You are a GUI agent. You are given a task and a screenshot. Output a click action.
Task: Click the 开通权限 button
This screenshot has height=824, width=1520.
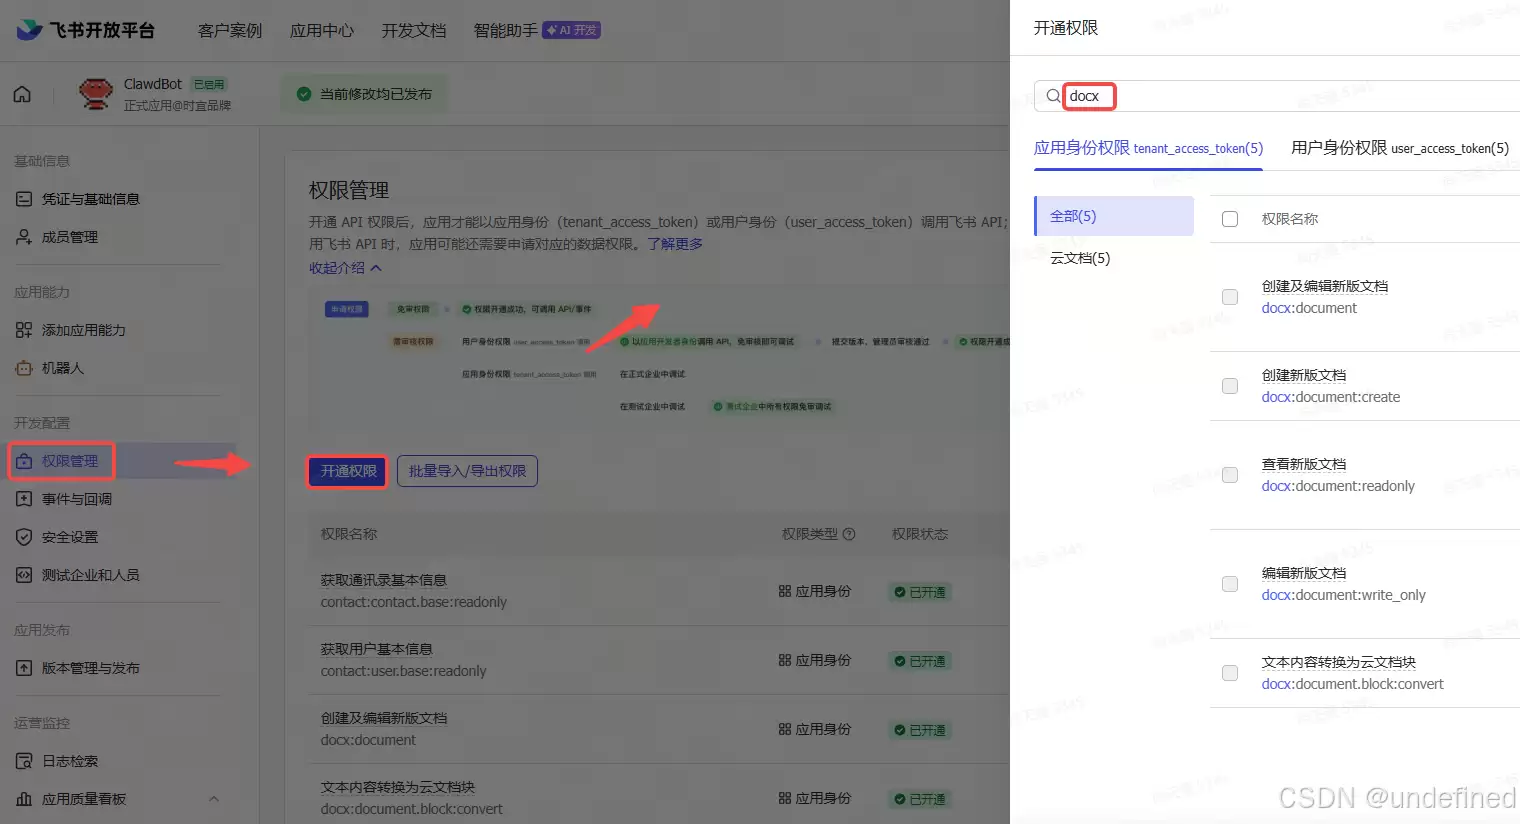pos(346,471)
